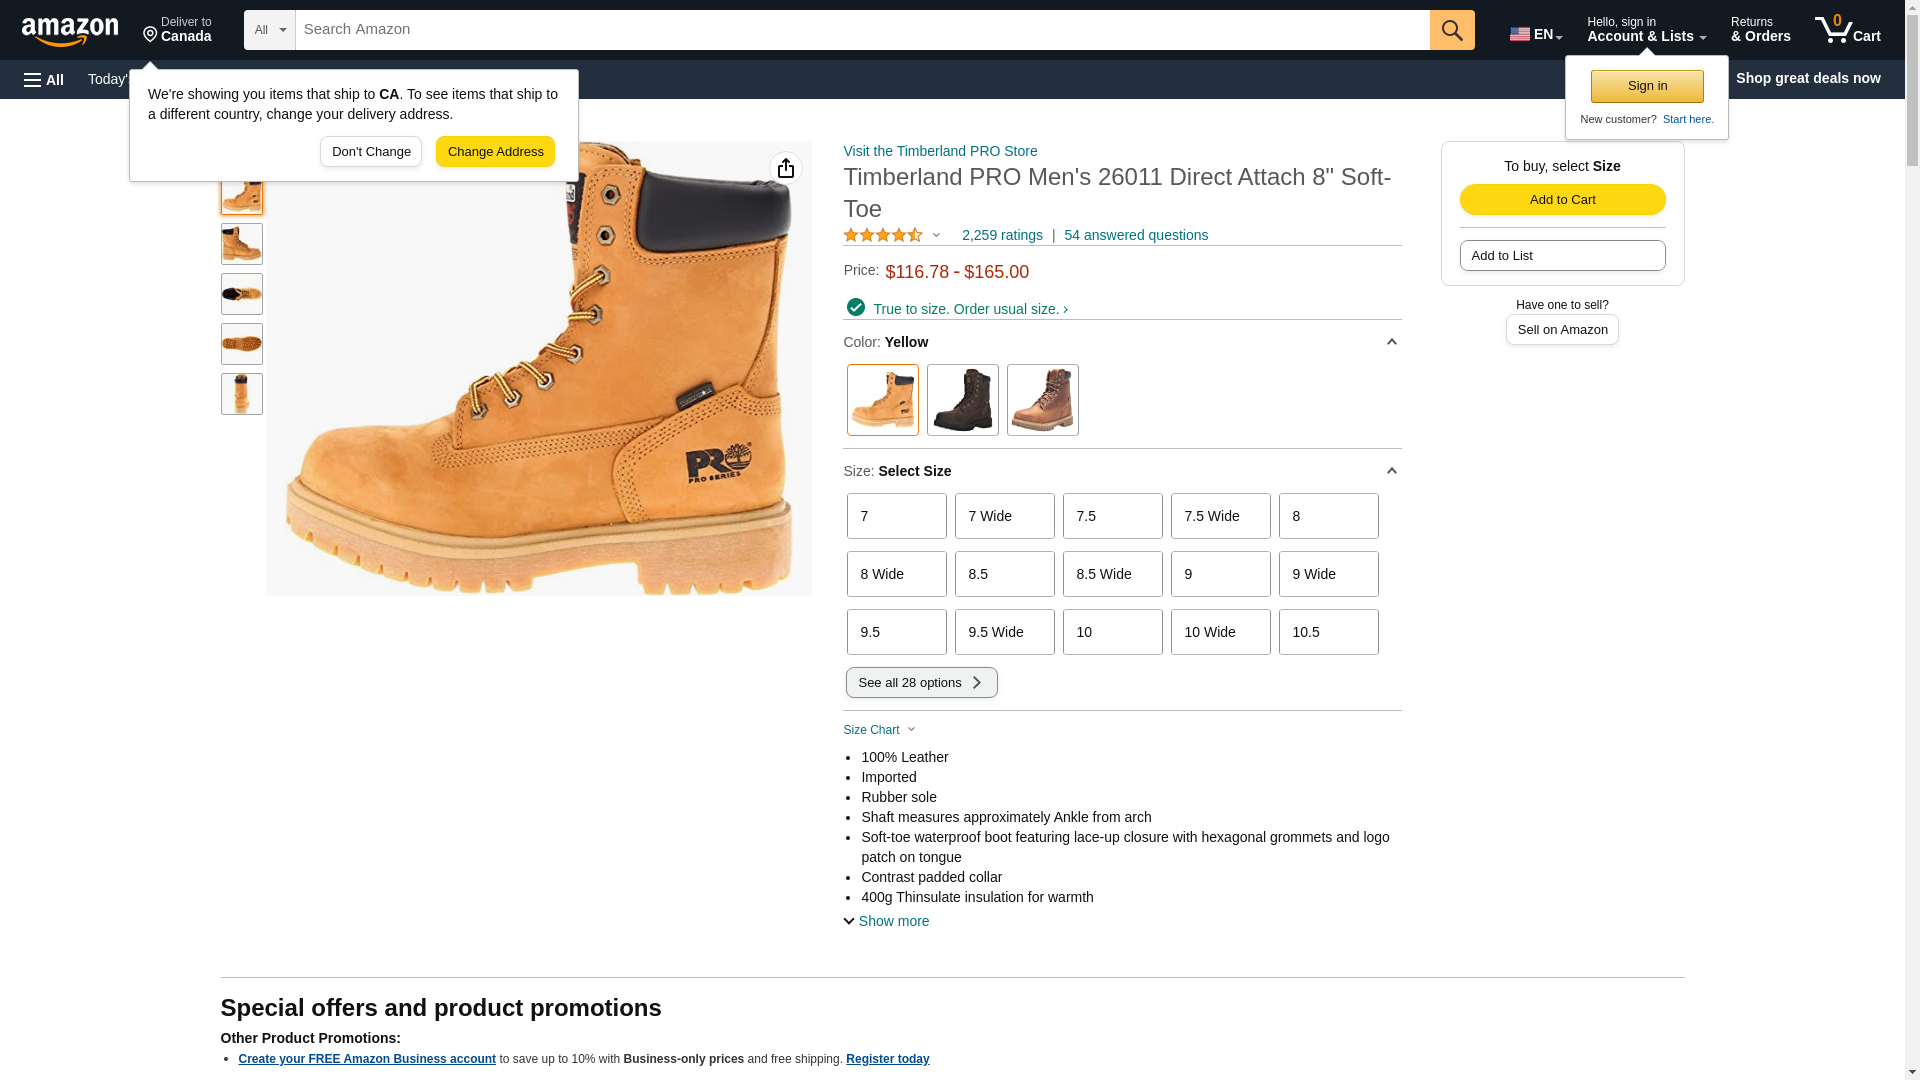Open the All hamburger menu
Screen dimensions: 1920x1080
tap(44, 79)
